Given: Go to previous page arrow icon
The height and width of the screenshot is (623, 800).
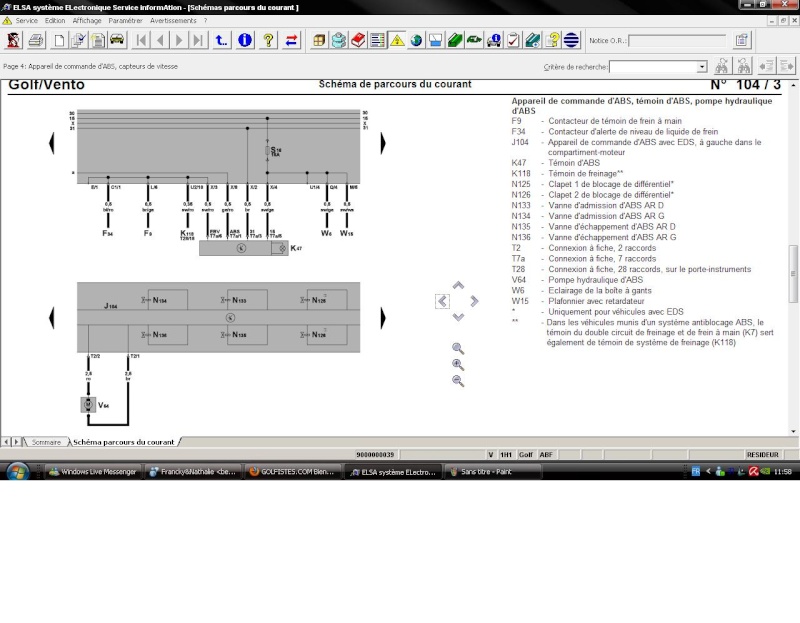Looking at the screenshot, I should (160, 40).
